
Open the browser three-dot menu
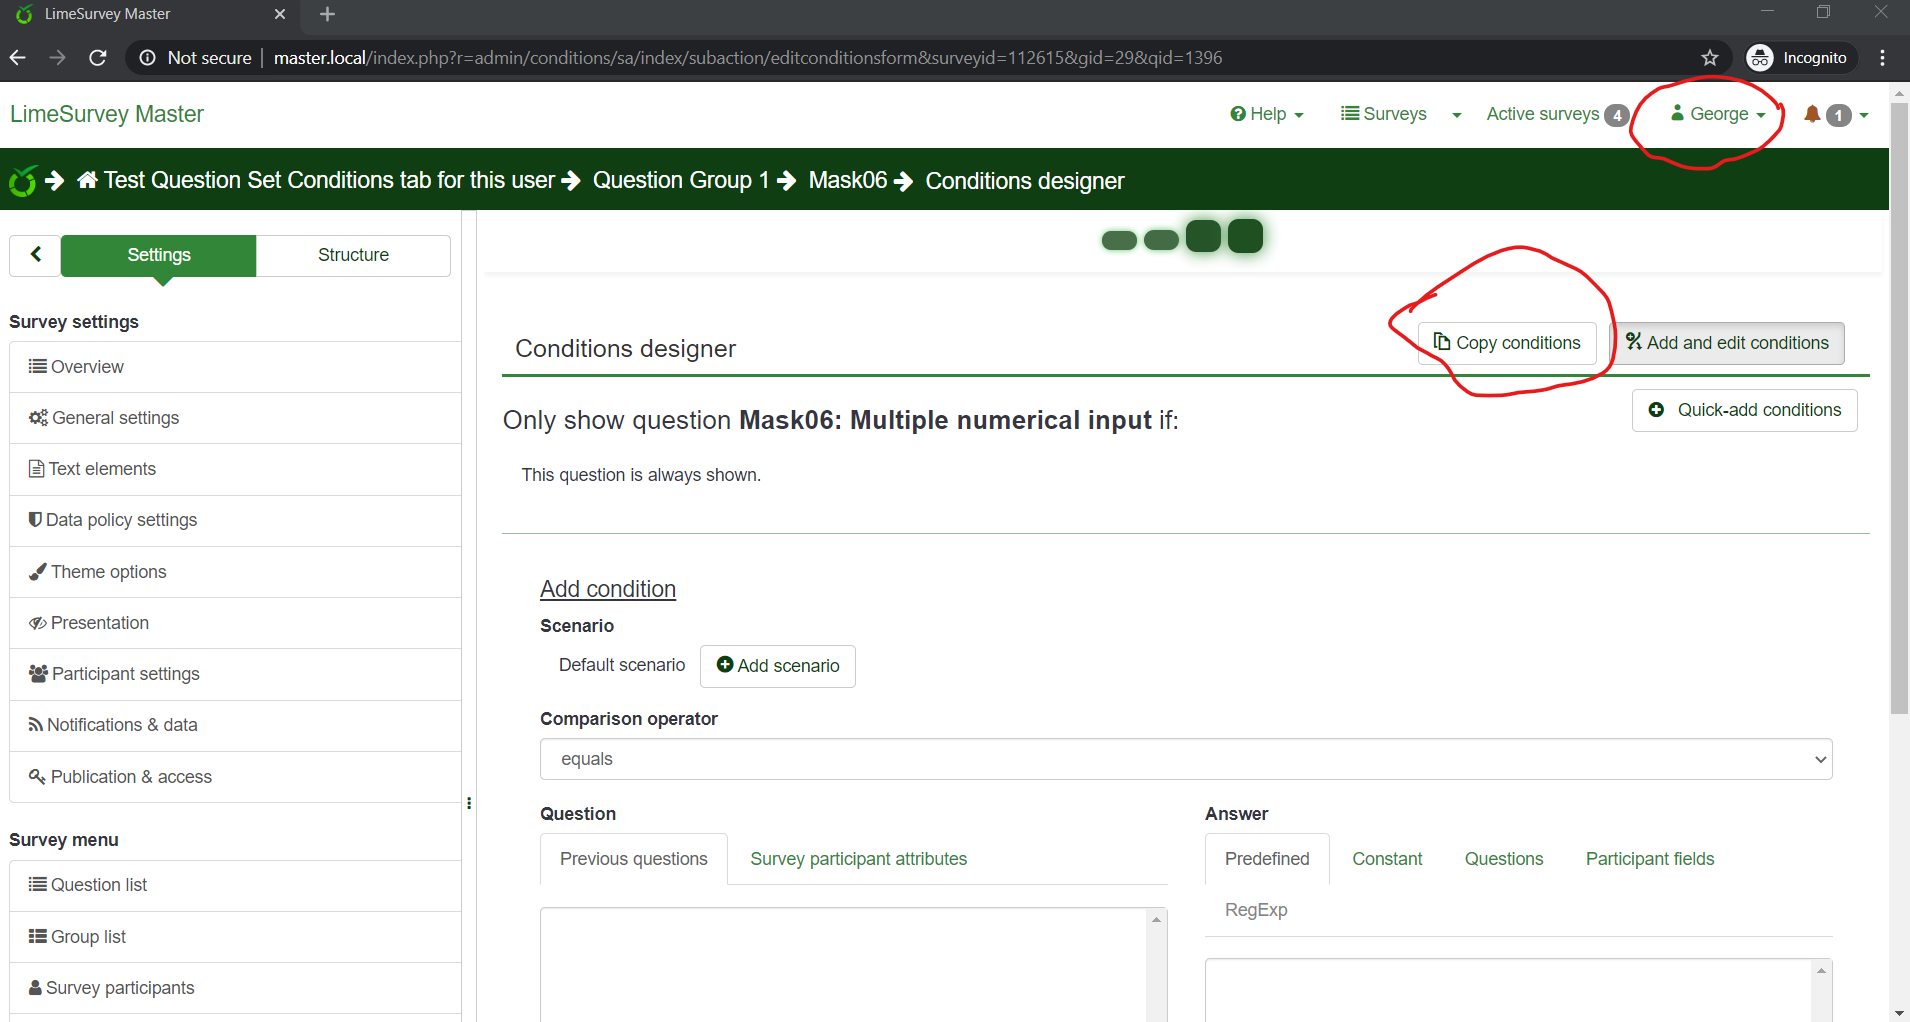pyautogui.click(x=1882, y=58)
